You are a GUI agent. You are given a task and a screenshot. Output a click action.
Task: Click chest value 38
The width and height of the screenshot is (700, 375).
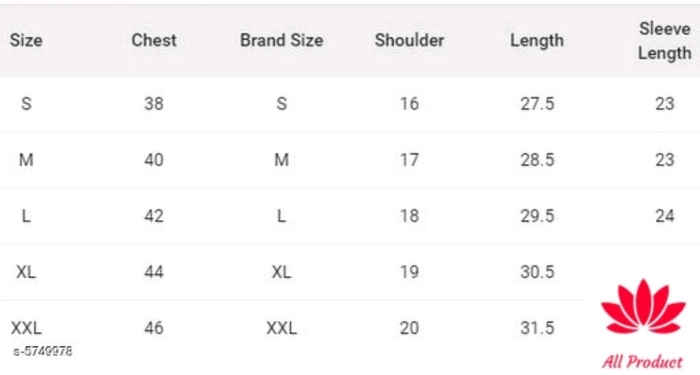154,104
